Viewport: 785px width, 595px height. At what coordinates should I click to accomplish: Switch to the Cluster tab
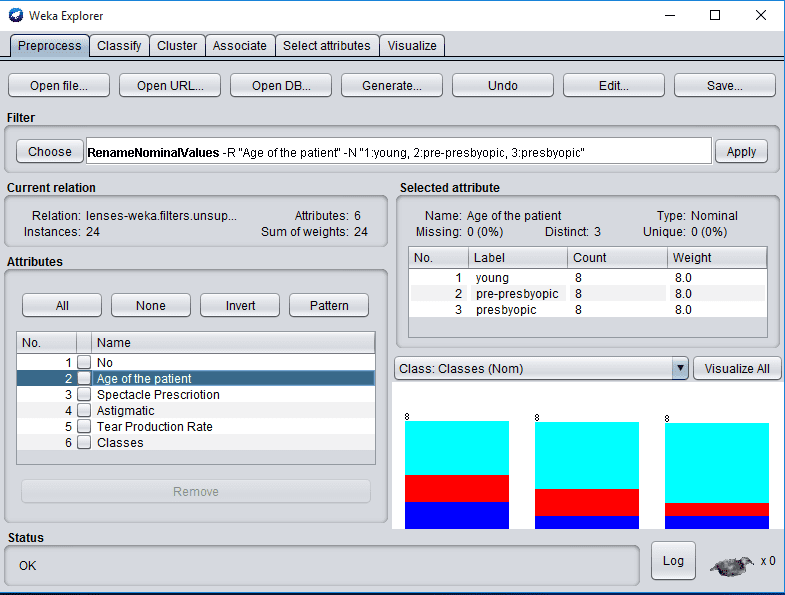tap(177, 46)
